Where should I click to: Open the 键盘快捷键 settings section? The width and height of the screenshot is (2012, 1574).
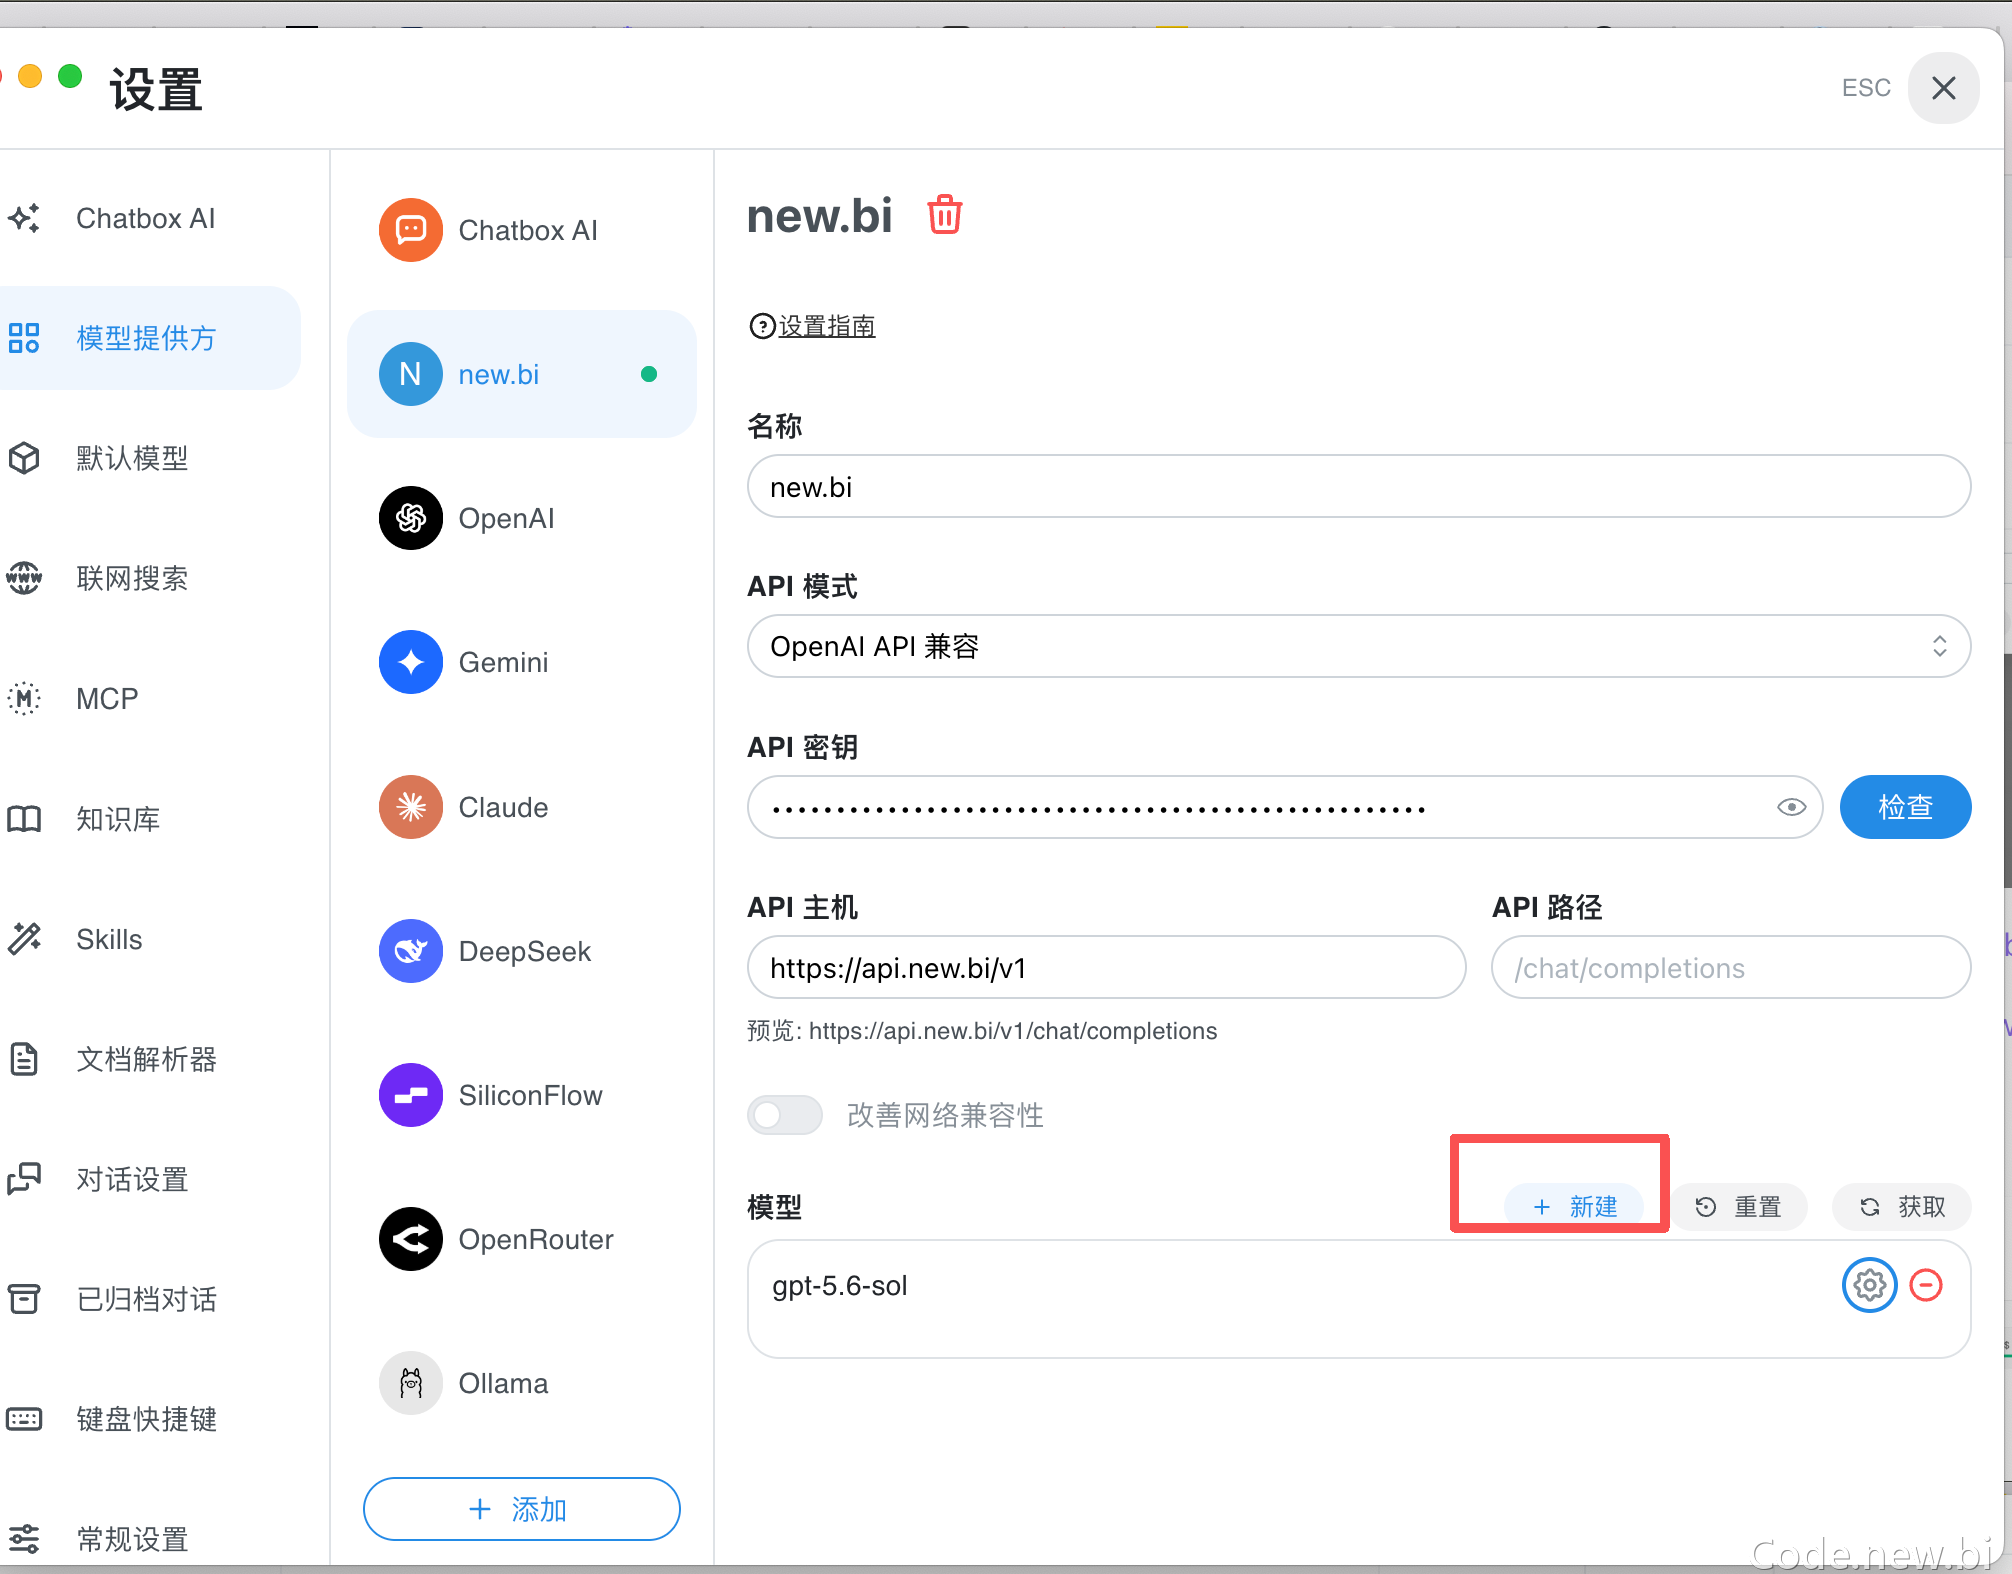pos(150,1419)
